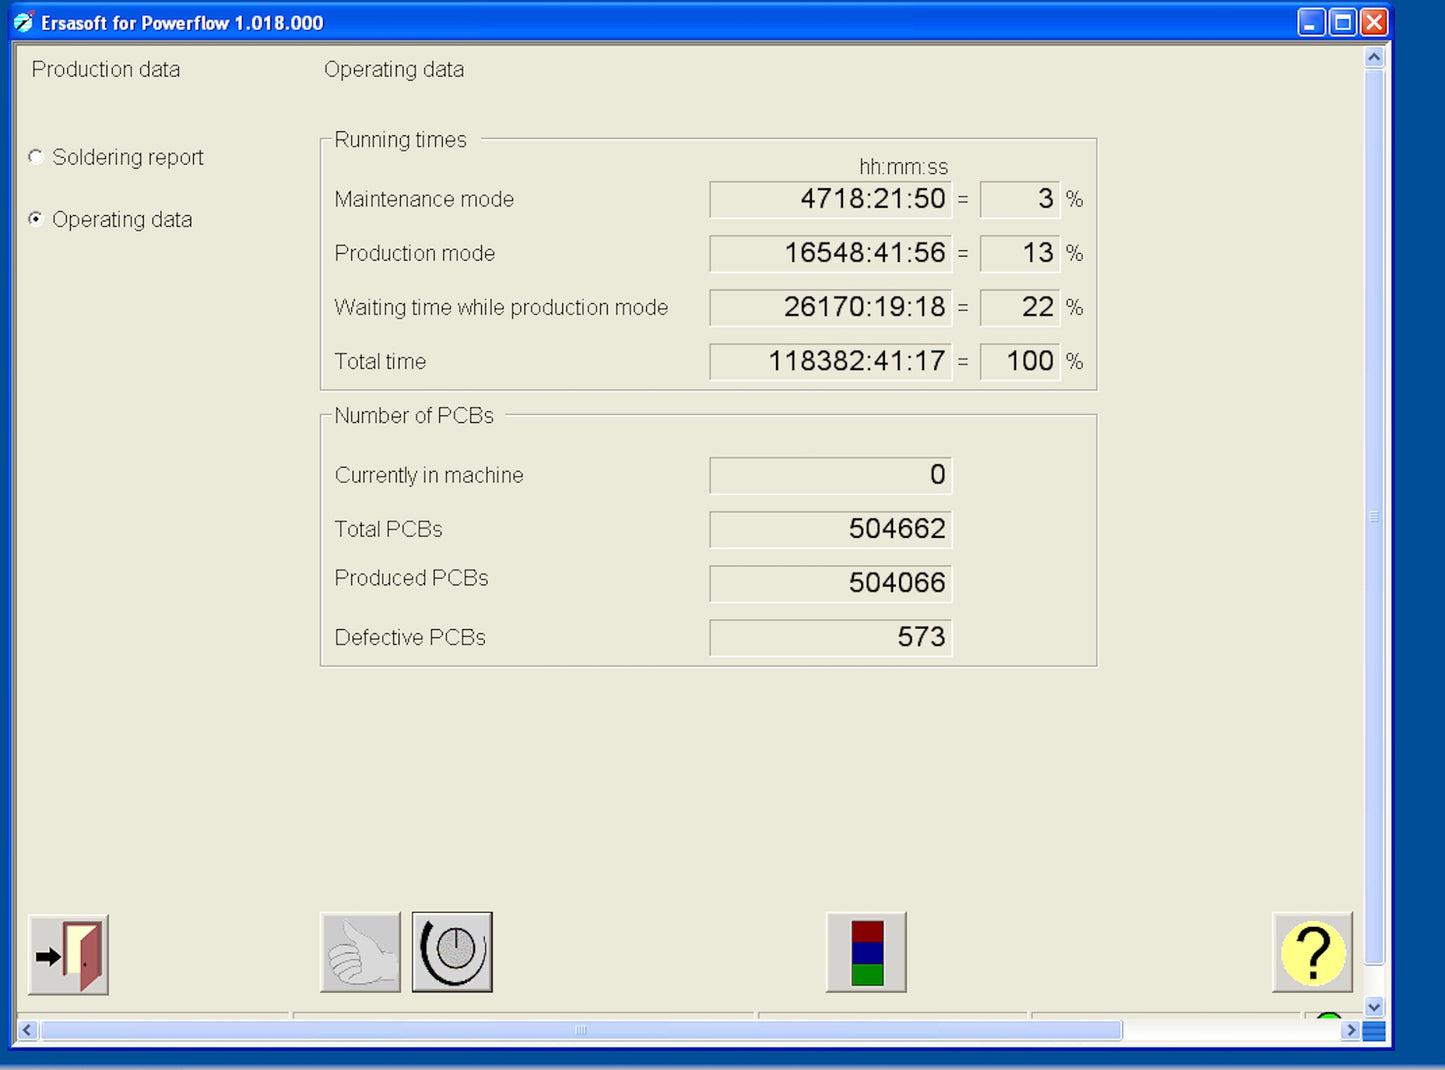1445x1070 pixels.
Task: Select the Soldering report radio button
Action: (x=37, y=157)
